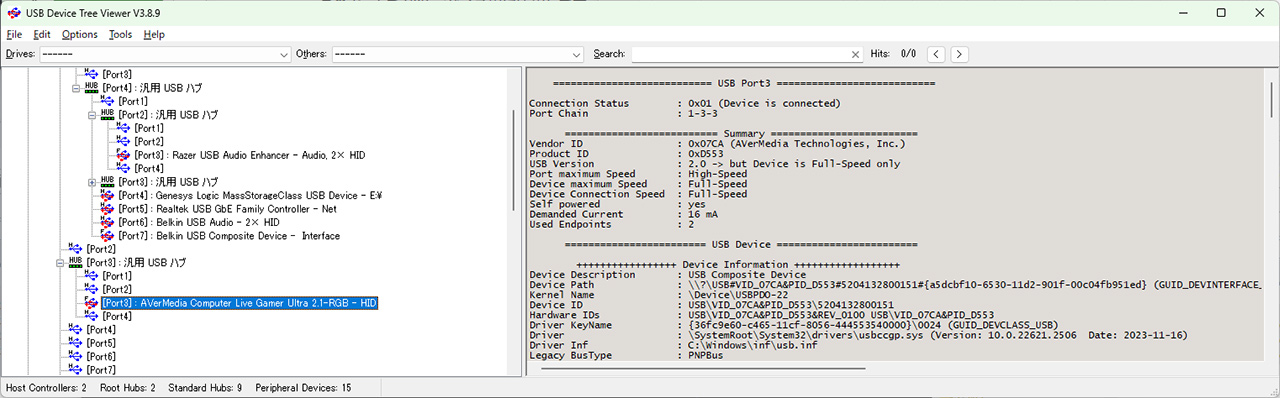
Task: Click the AVerMedia Live Gamer Ultra device icon
Action: (91, 303)
